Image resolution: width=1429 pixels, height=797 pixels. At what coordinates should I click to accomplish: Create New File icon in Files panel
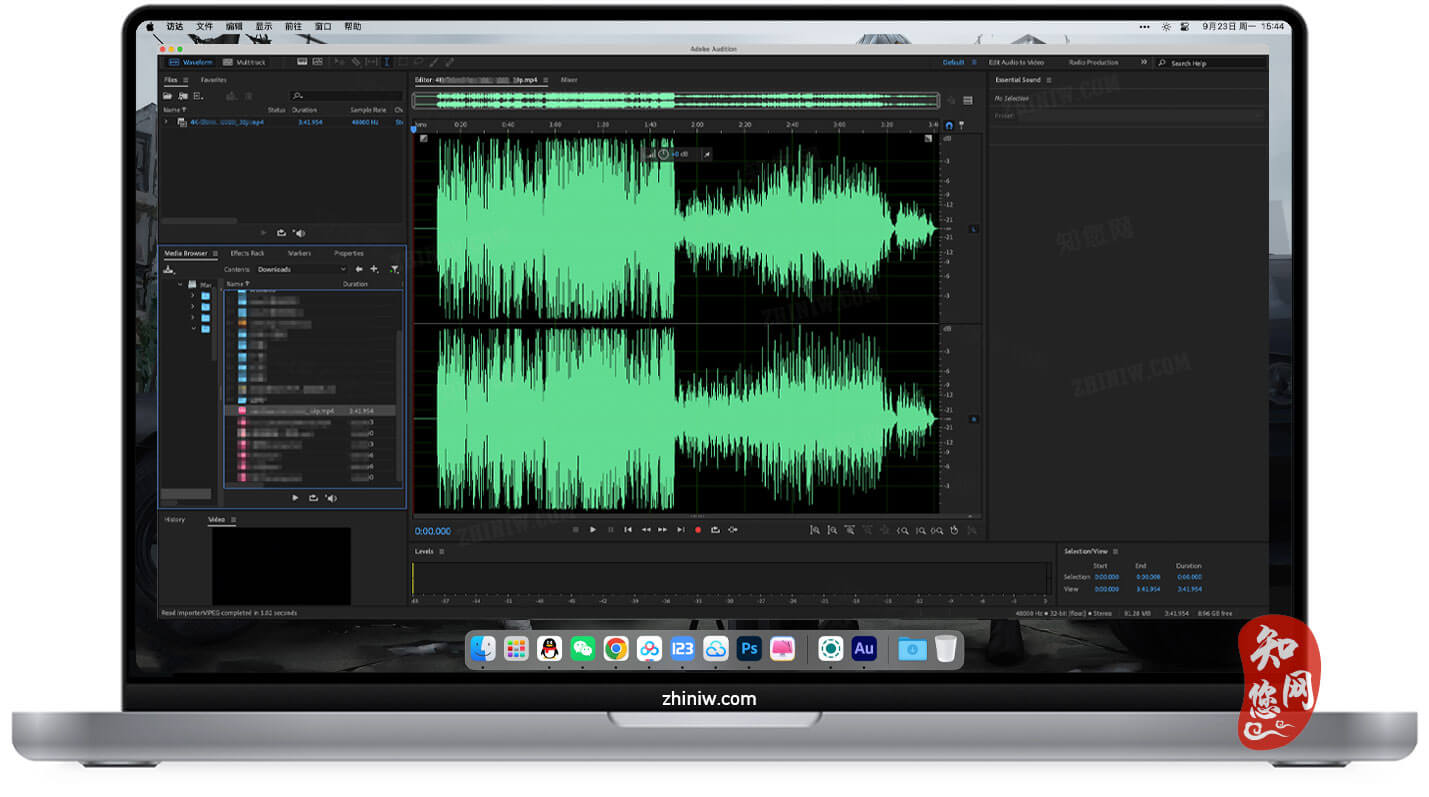pos(198,95)
